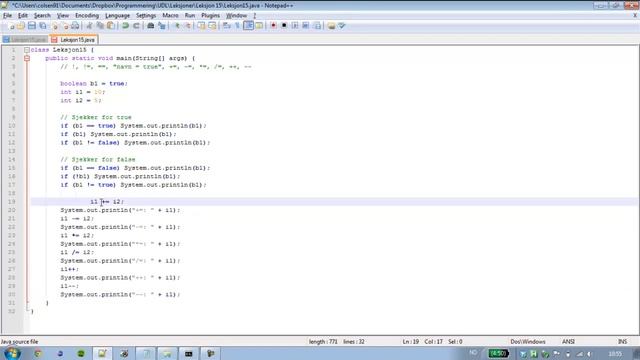The height and width of the screenshot is (360, 640).
Task: Open Find with the binoculars icon
Action: (151, 26)
